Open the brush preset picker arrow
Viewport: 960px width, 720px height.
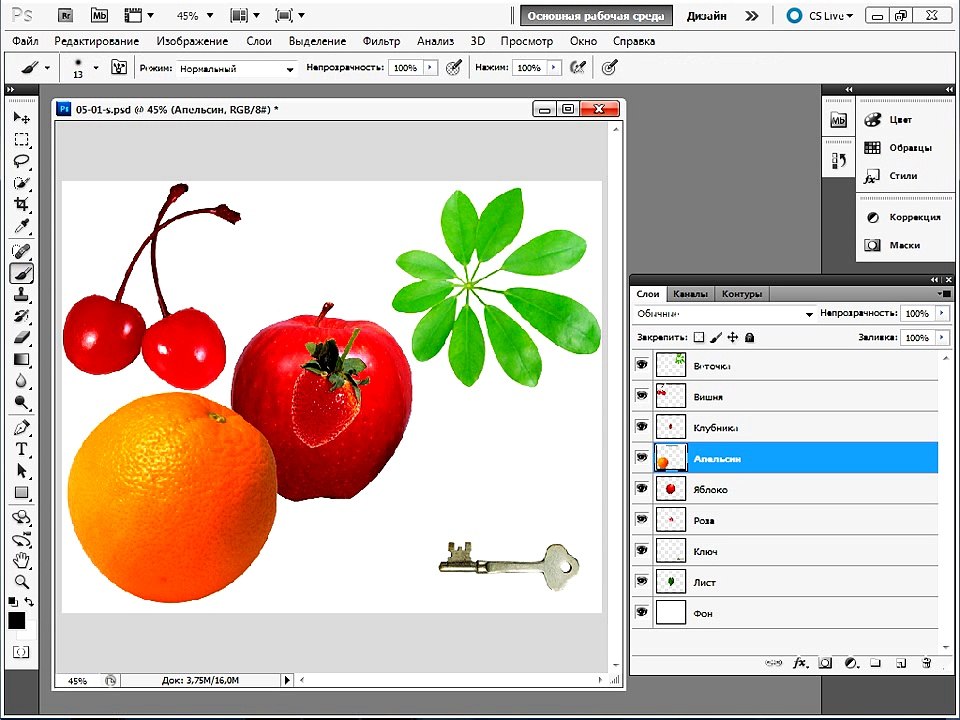coord(96,67)
